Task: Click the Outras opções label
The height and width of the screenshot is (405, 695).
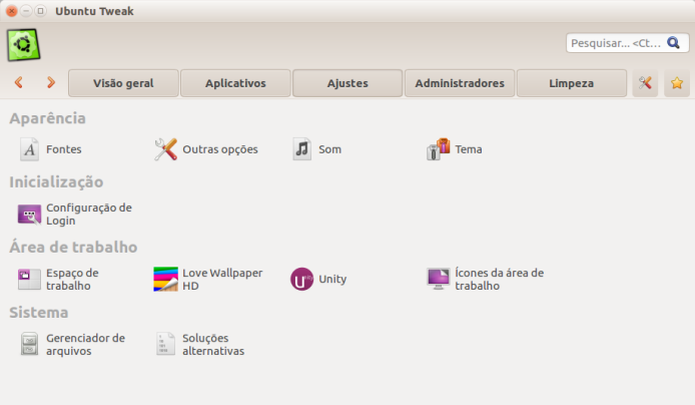Action: tap(220, 149)
